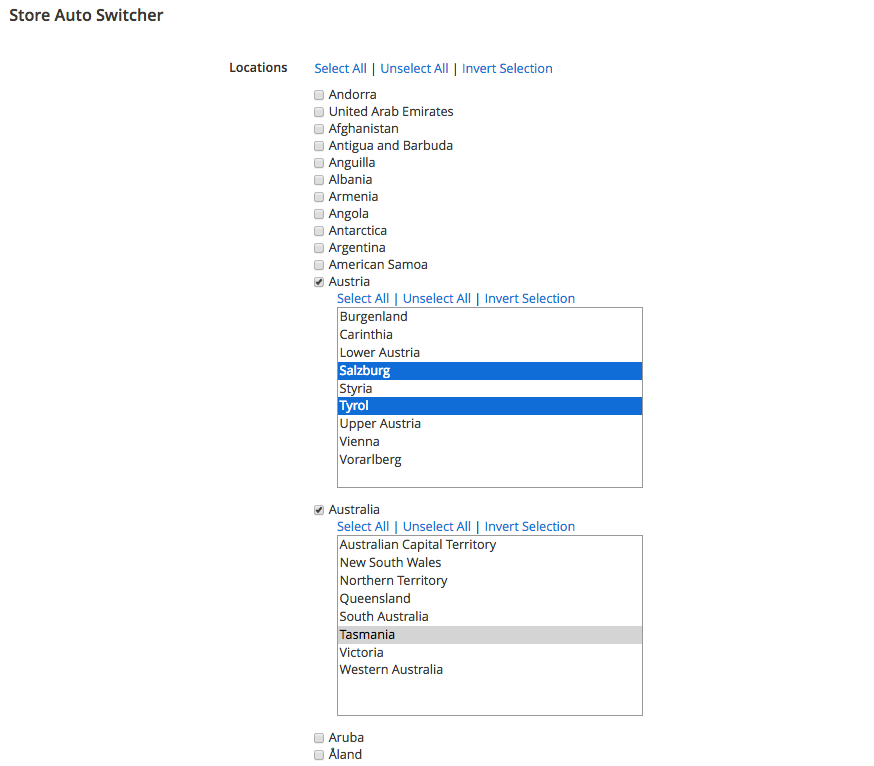This screenshot has height=766, width=874.
Task: Check the Andorra checkbox
Action: click(x=319, y=95)
